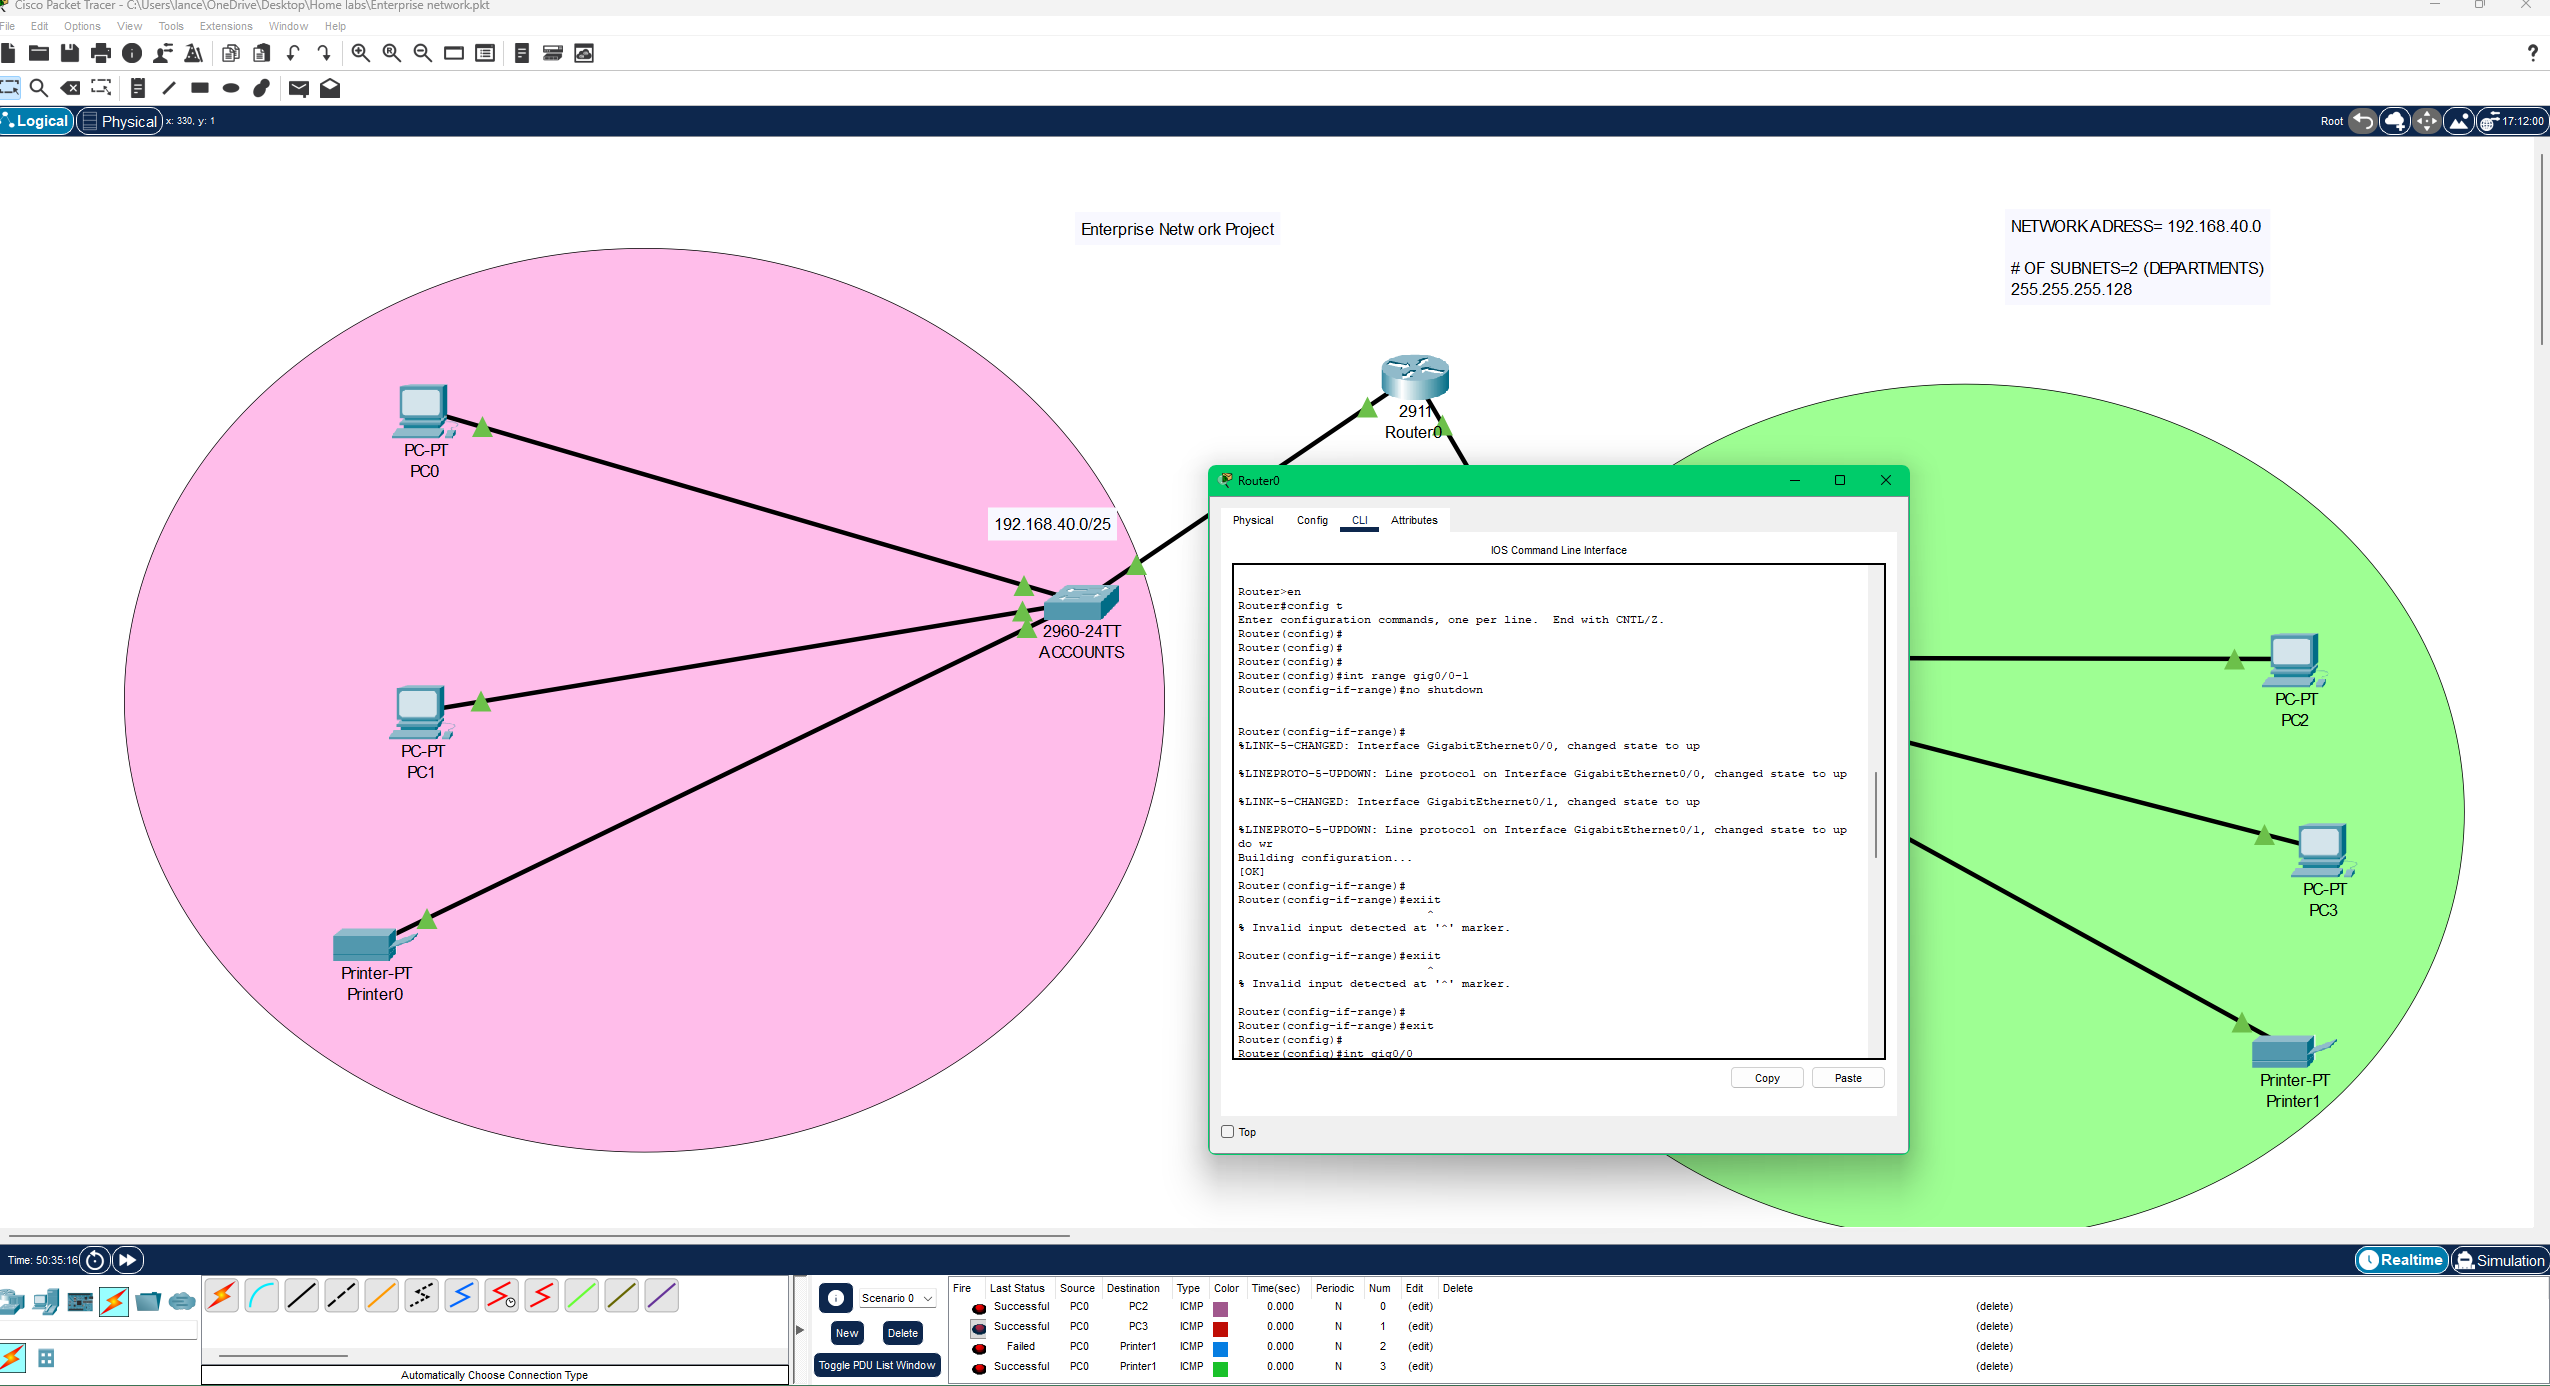The image size is (2550, 1386).
Task: Check the Top checkbox in Router0 window
Action: click(x=1228, y=1132)
